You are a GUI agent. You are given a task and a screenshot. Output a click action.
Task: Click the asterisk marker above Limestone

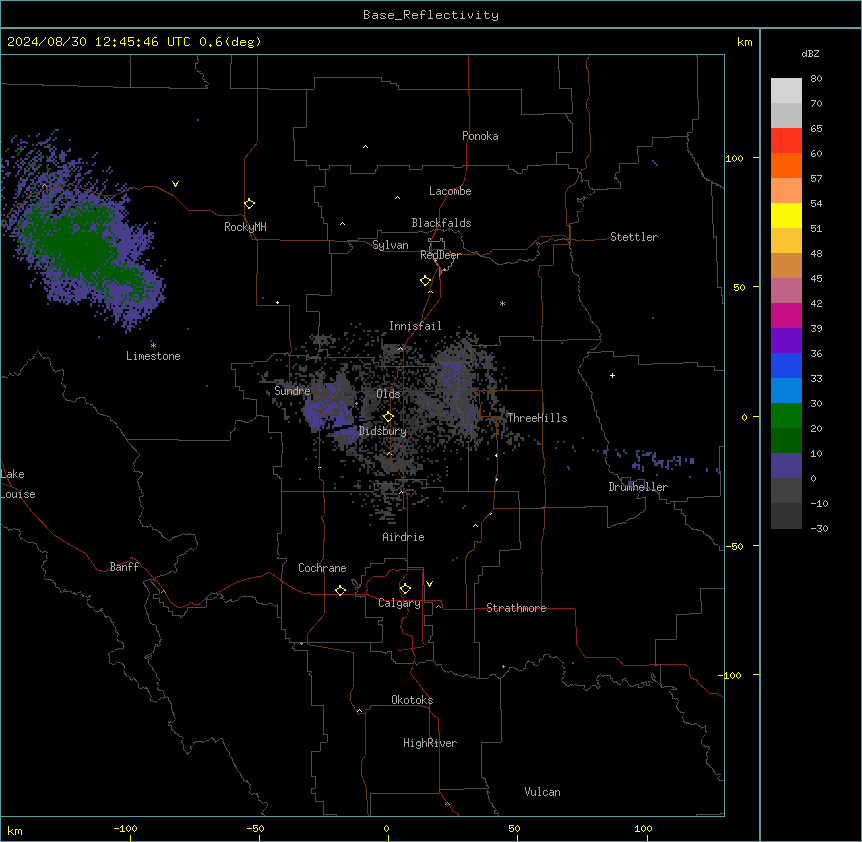pyautogui.click(x=153, y=345)
